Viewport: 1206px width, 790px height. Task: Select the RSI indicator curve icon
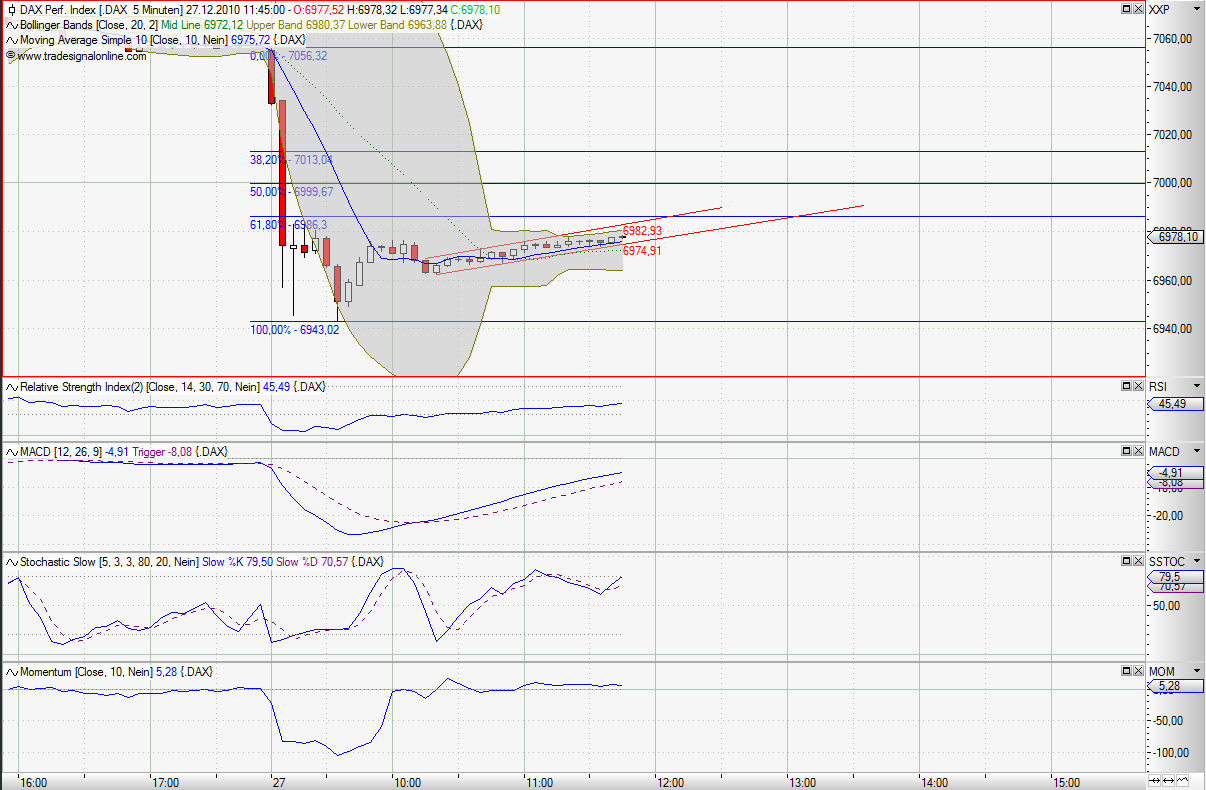click(x=10, y=385)
